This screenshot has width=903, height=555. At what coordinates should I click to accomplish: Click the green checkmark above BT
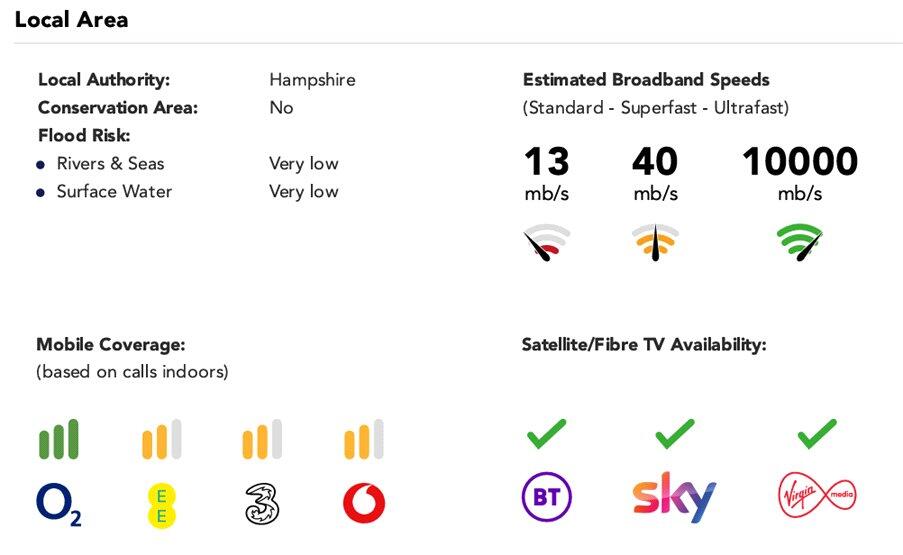point(546,433)
